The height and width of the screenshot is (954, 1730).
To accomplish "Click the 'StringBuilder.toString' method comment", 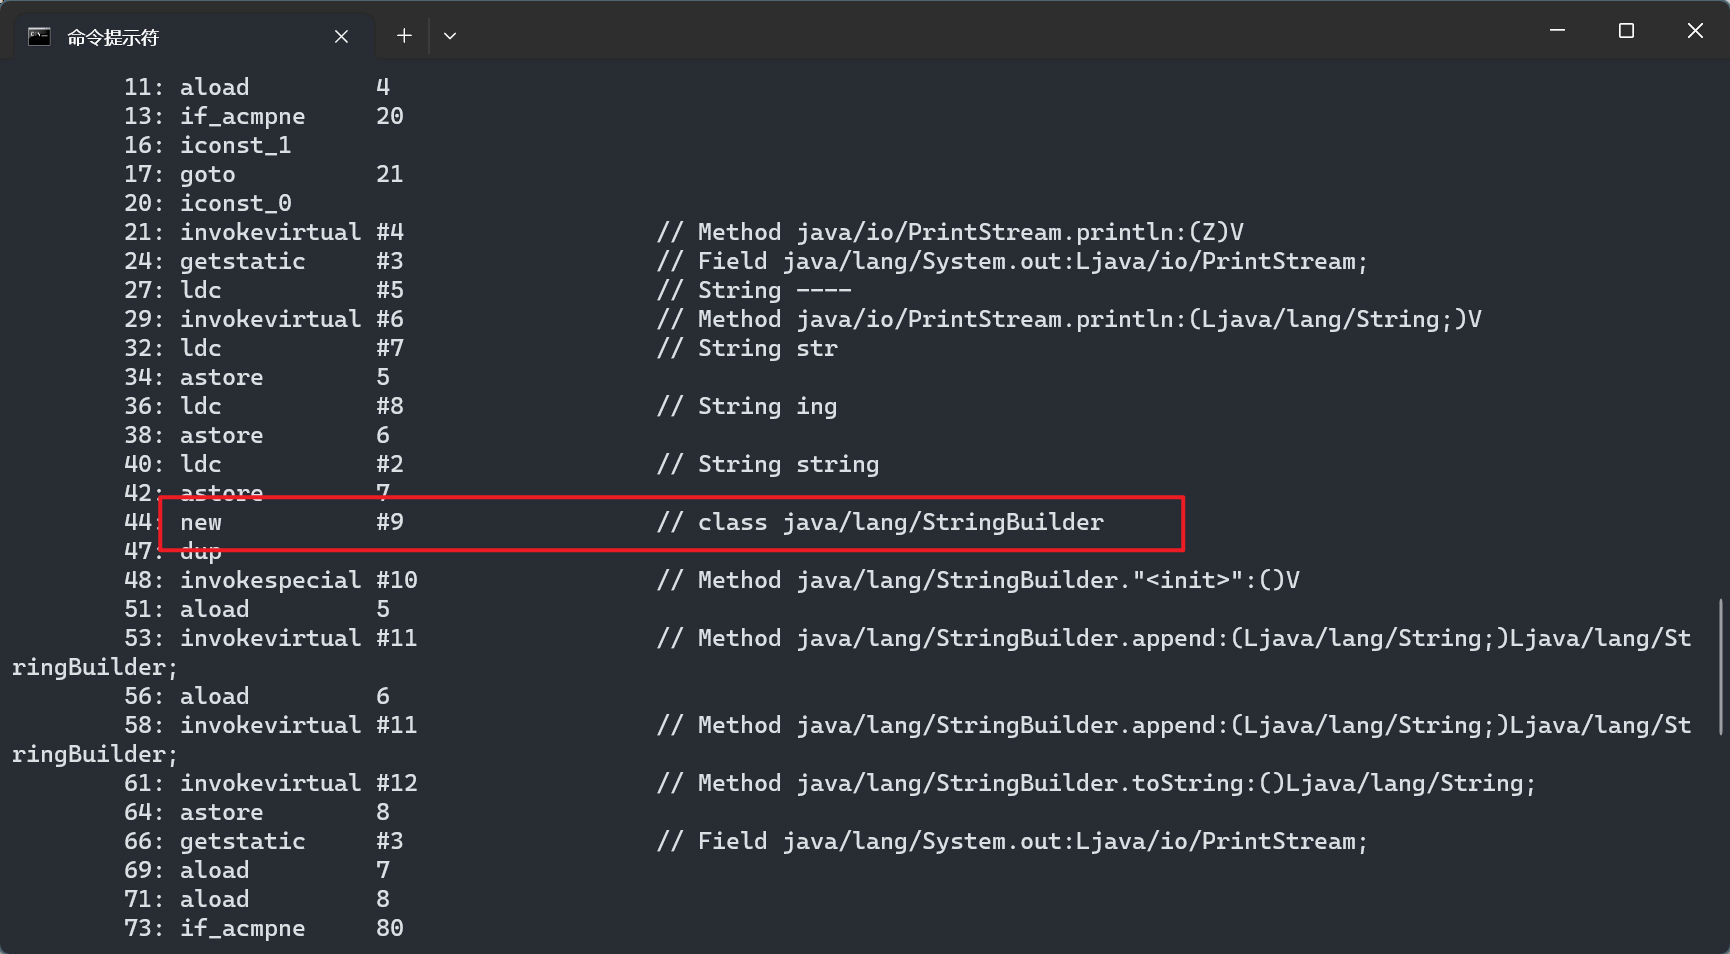I will tap(1095, 783).
